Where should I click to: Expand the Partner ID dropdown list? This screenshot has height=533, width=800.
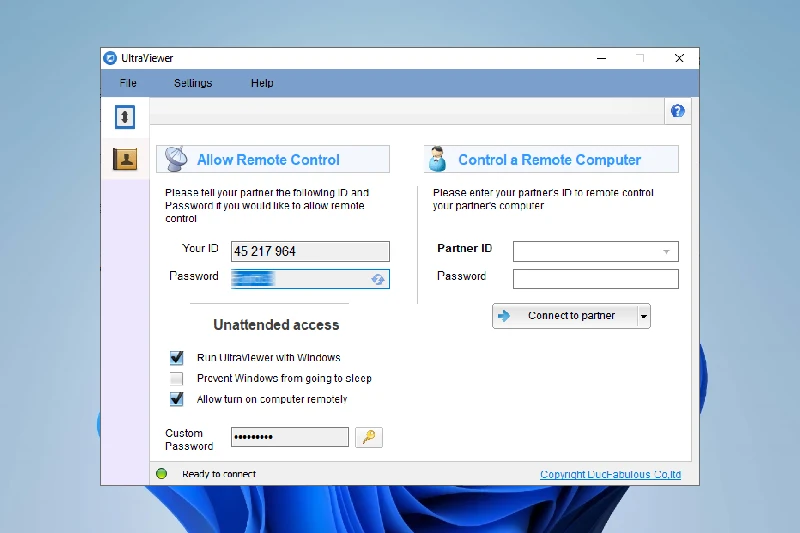666,252
